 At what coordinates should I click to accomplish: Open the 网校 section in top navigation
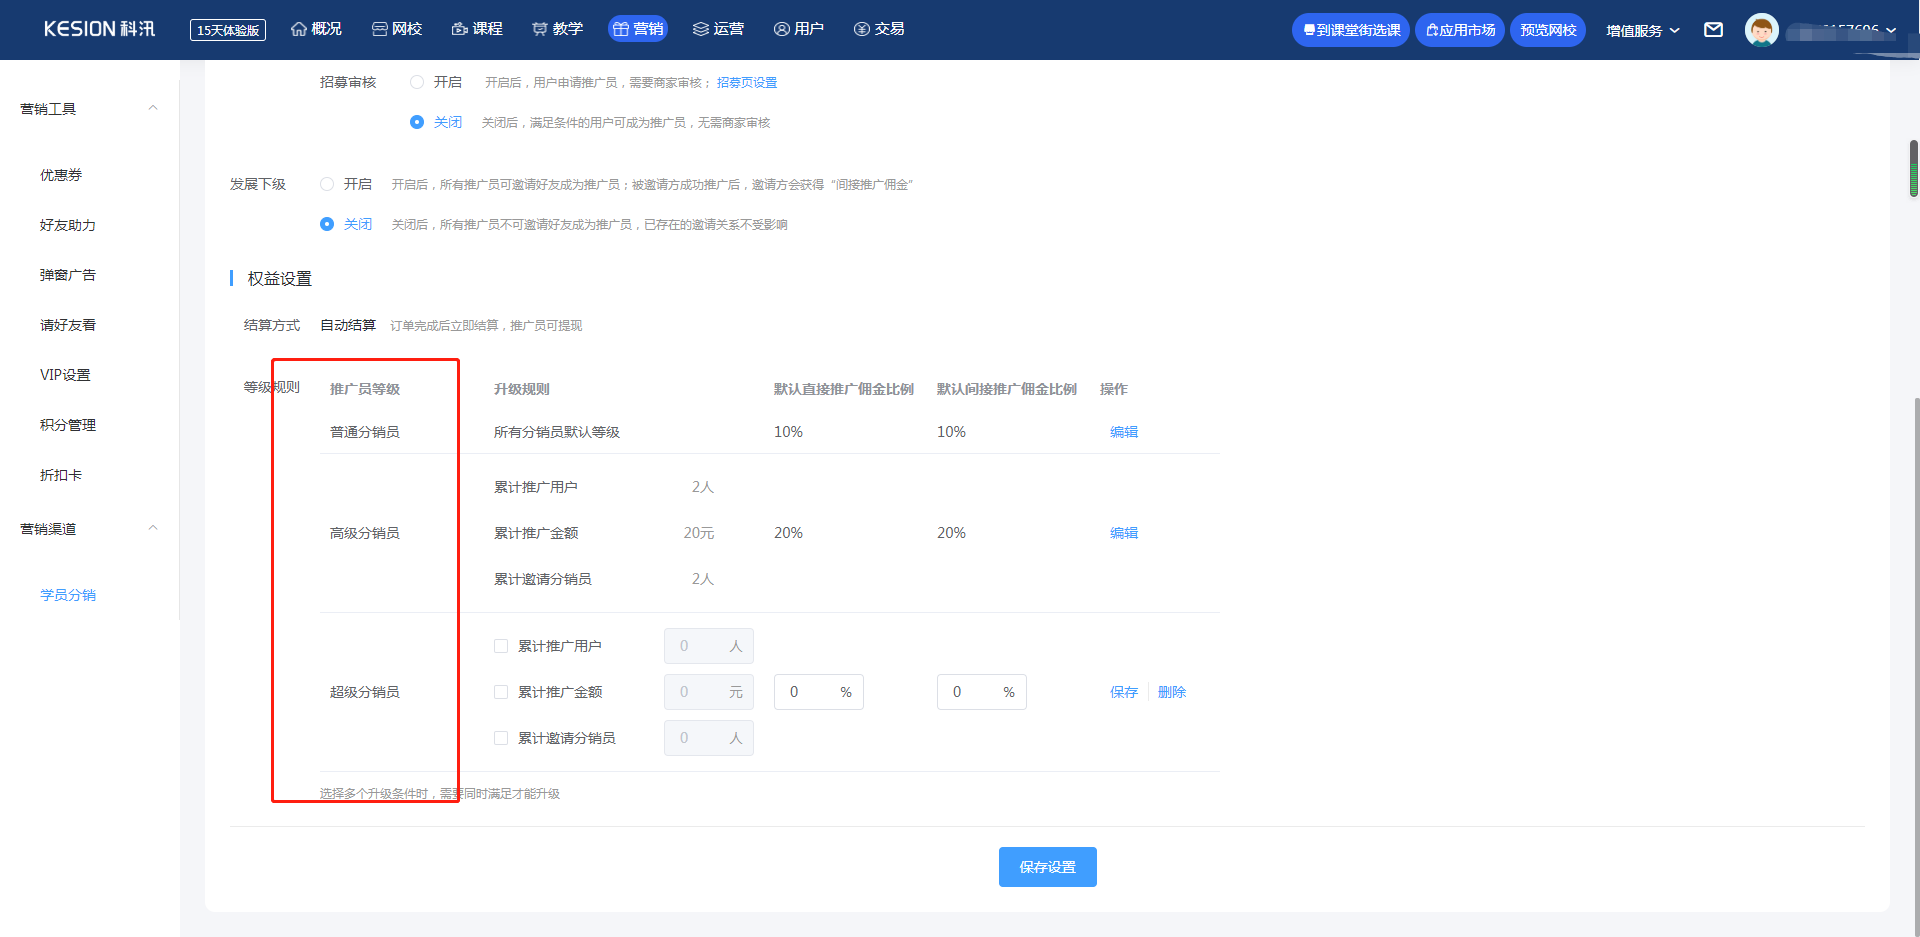pyautogui.click(x=397, y=29)
